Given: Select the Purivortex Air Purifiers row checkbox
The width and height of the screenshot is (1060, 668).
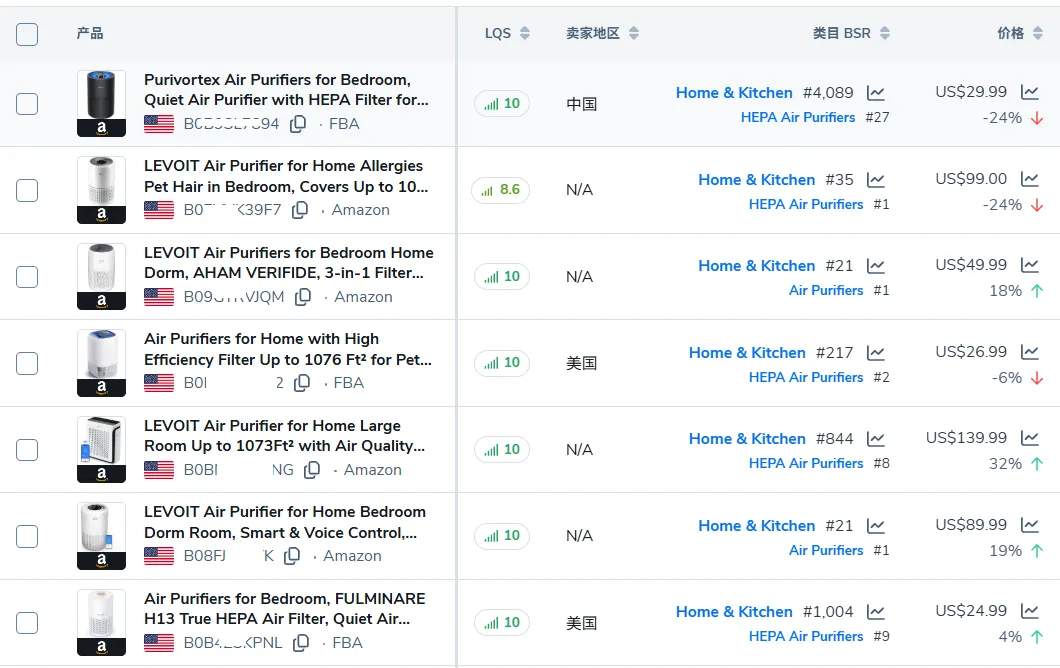Looking at the screenshot, I should click(27, 103).
